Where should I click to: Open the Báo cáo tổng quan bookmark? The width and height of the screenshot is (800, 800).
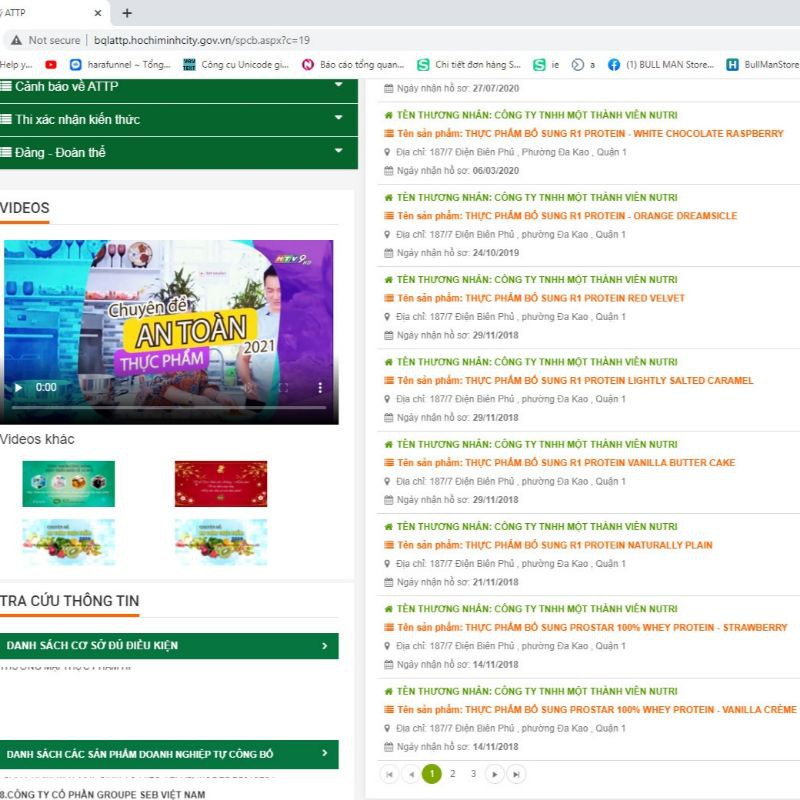pyautogui.click(x=353, y=64)
